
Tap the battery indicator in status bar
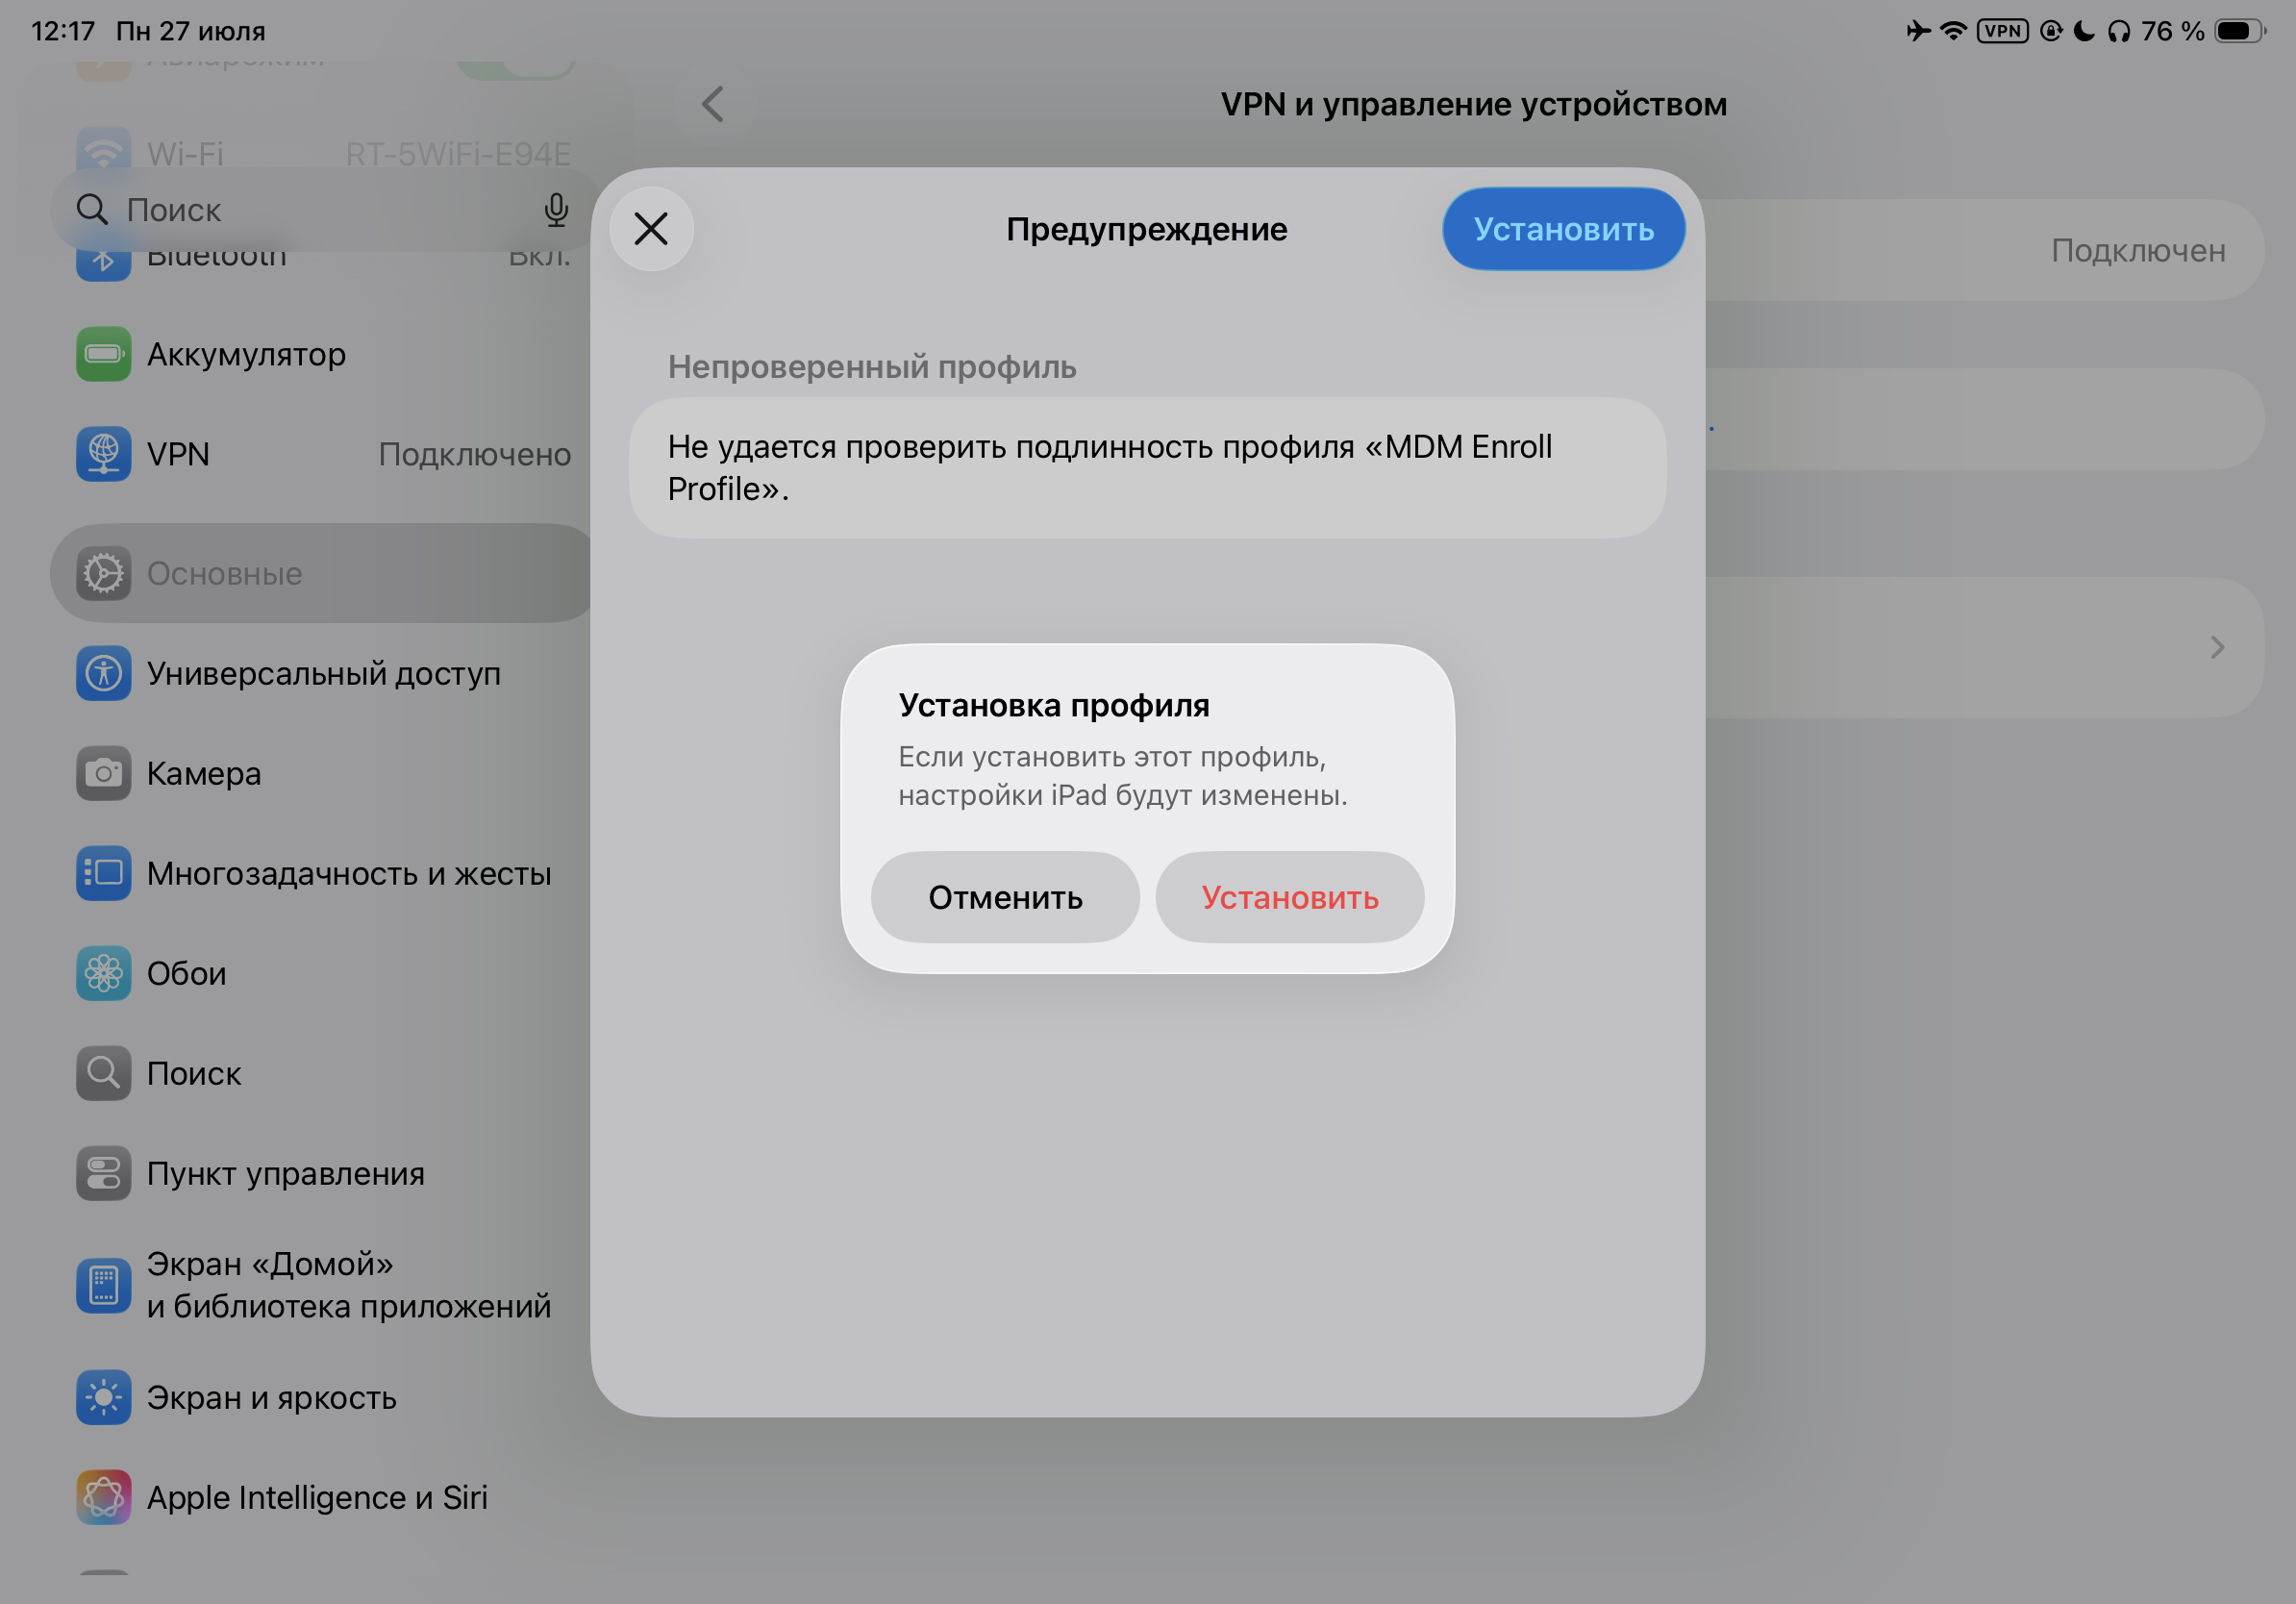[x=2240, y=31]
